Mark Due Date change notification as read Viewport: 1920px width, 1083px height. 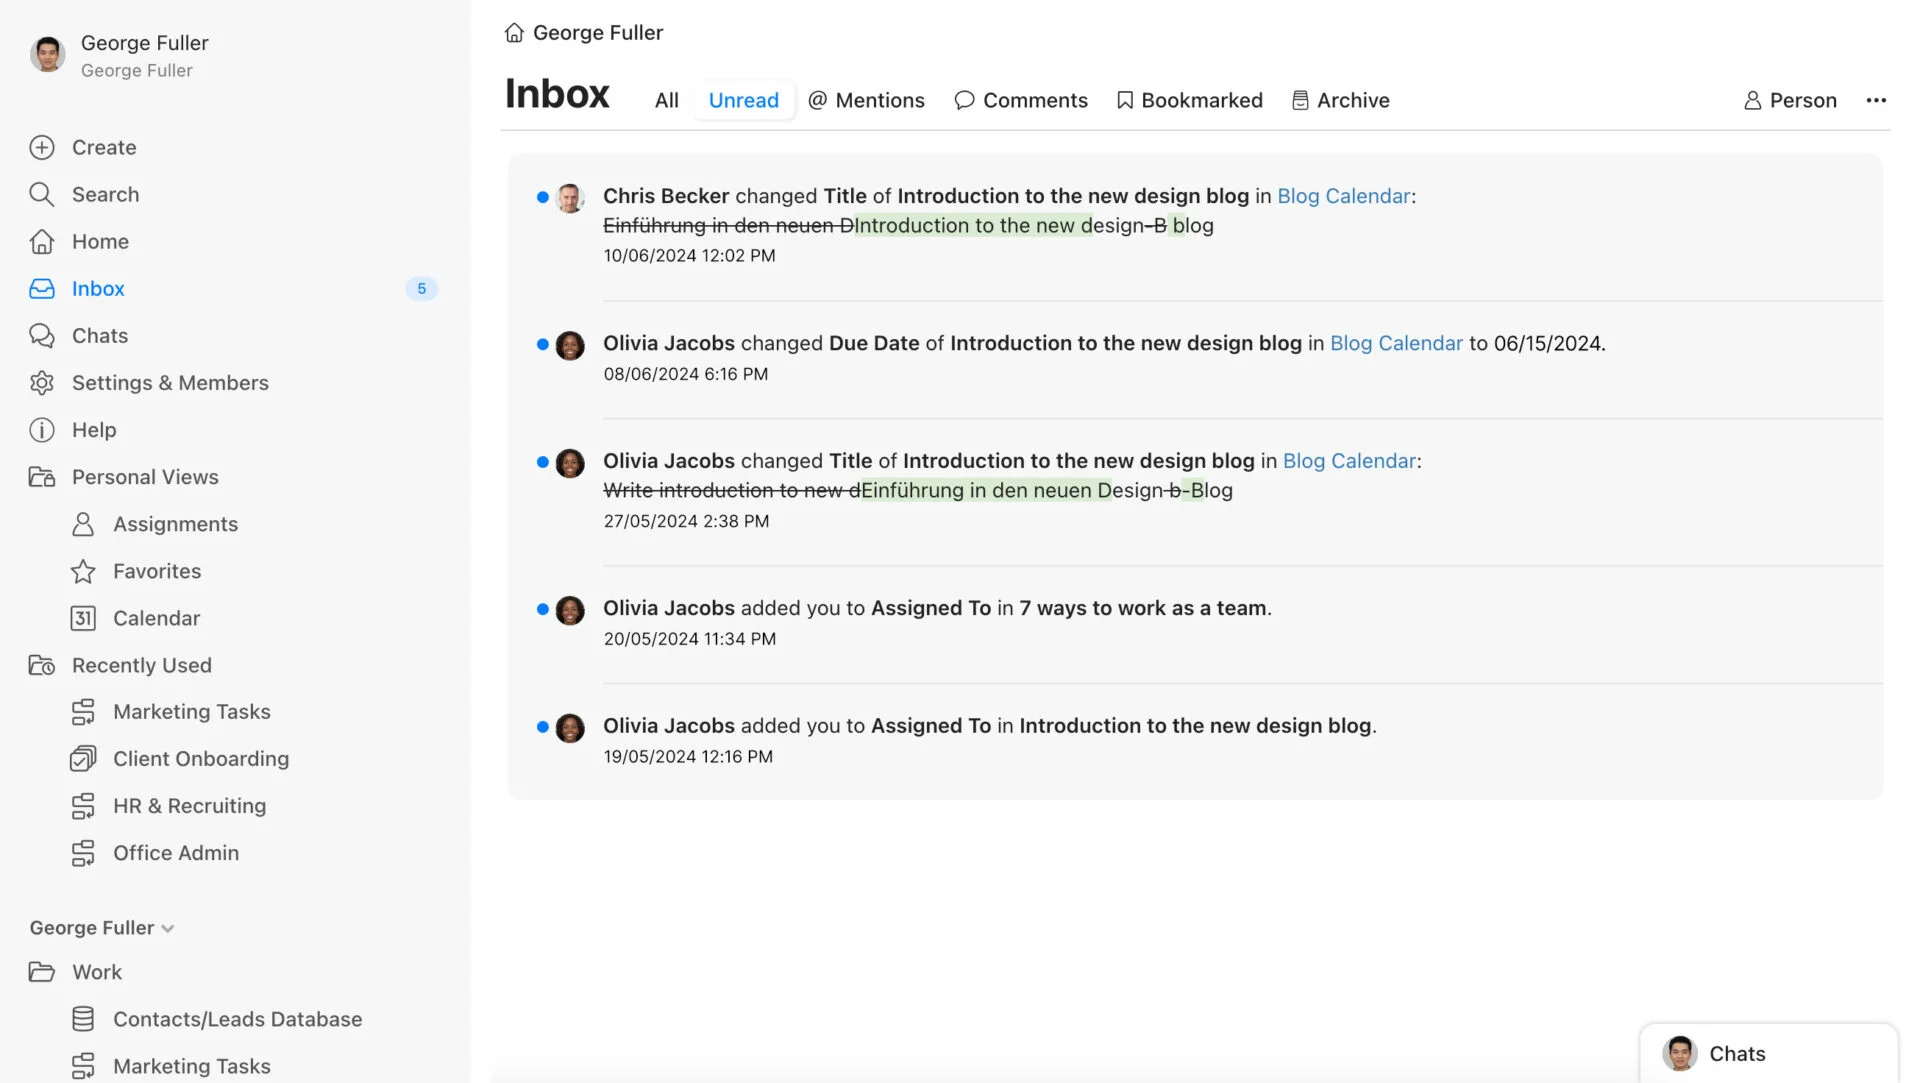(542, 344)
